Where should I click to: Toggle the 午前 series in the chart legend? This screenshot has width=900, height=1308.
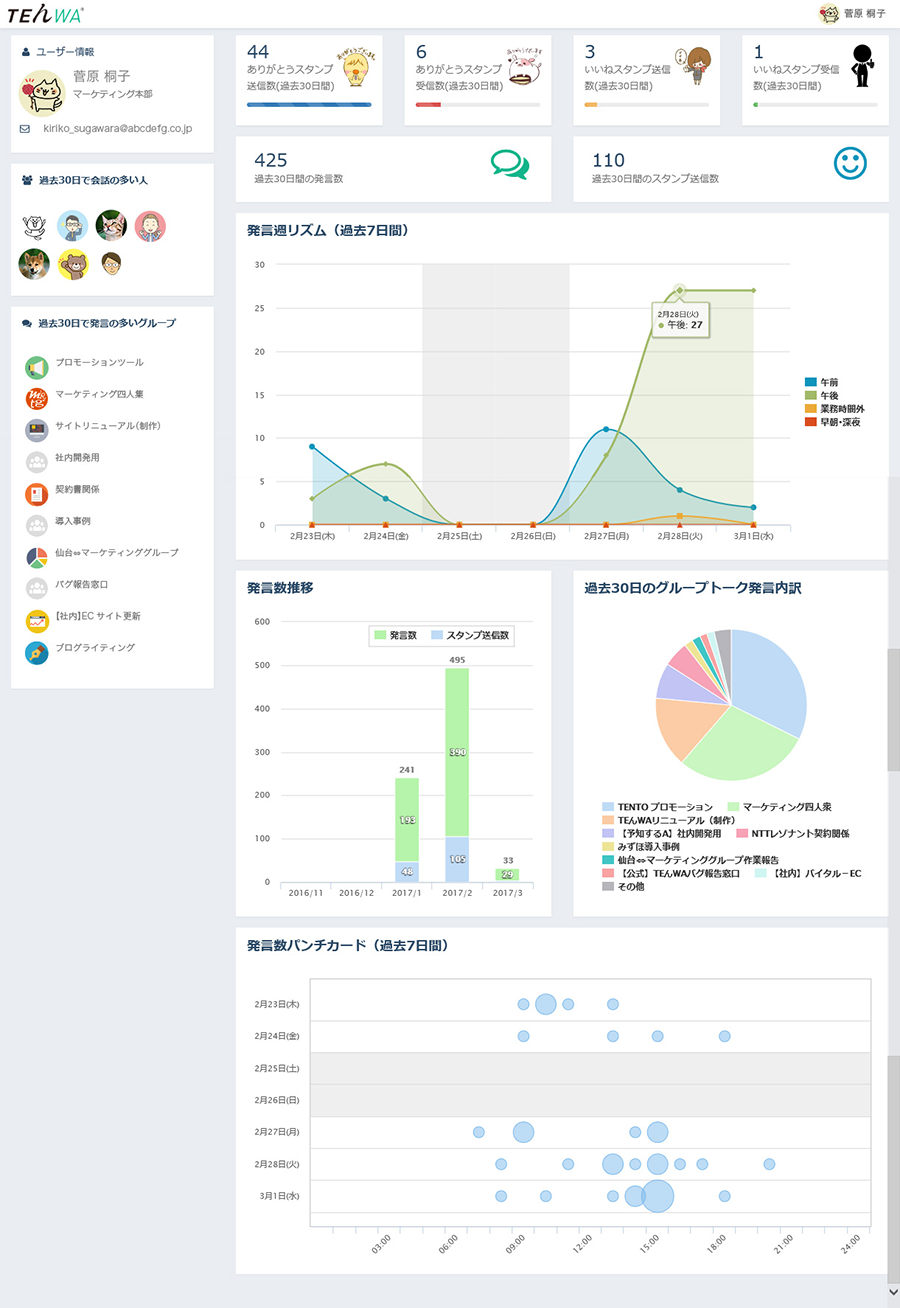[x=822, y=382]
